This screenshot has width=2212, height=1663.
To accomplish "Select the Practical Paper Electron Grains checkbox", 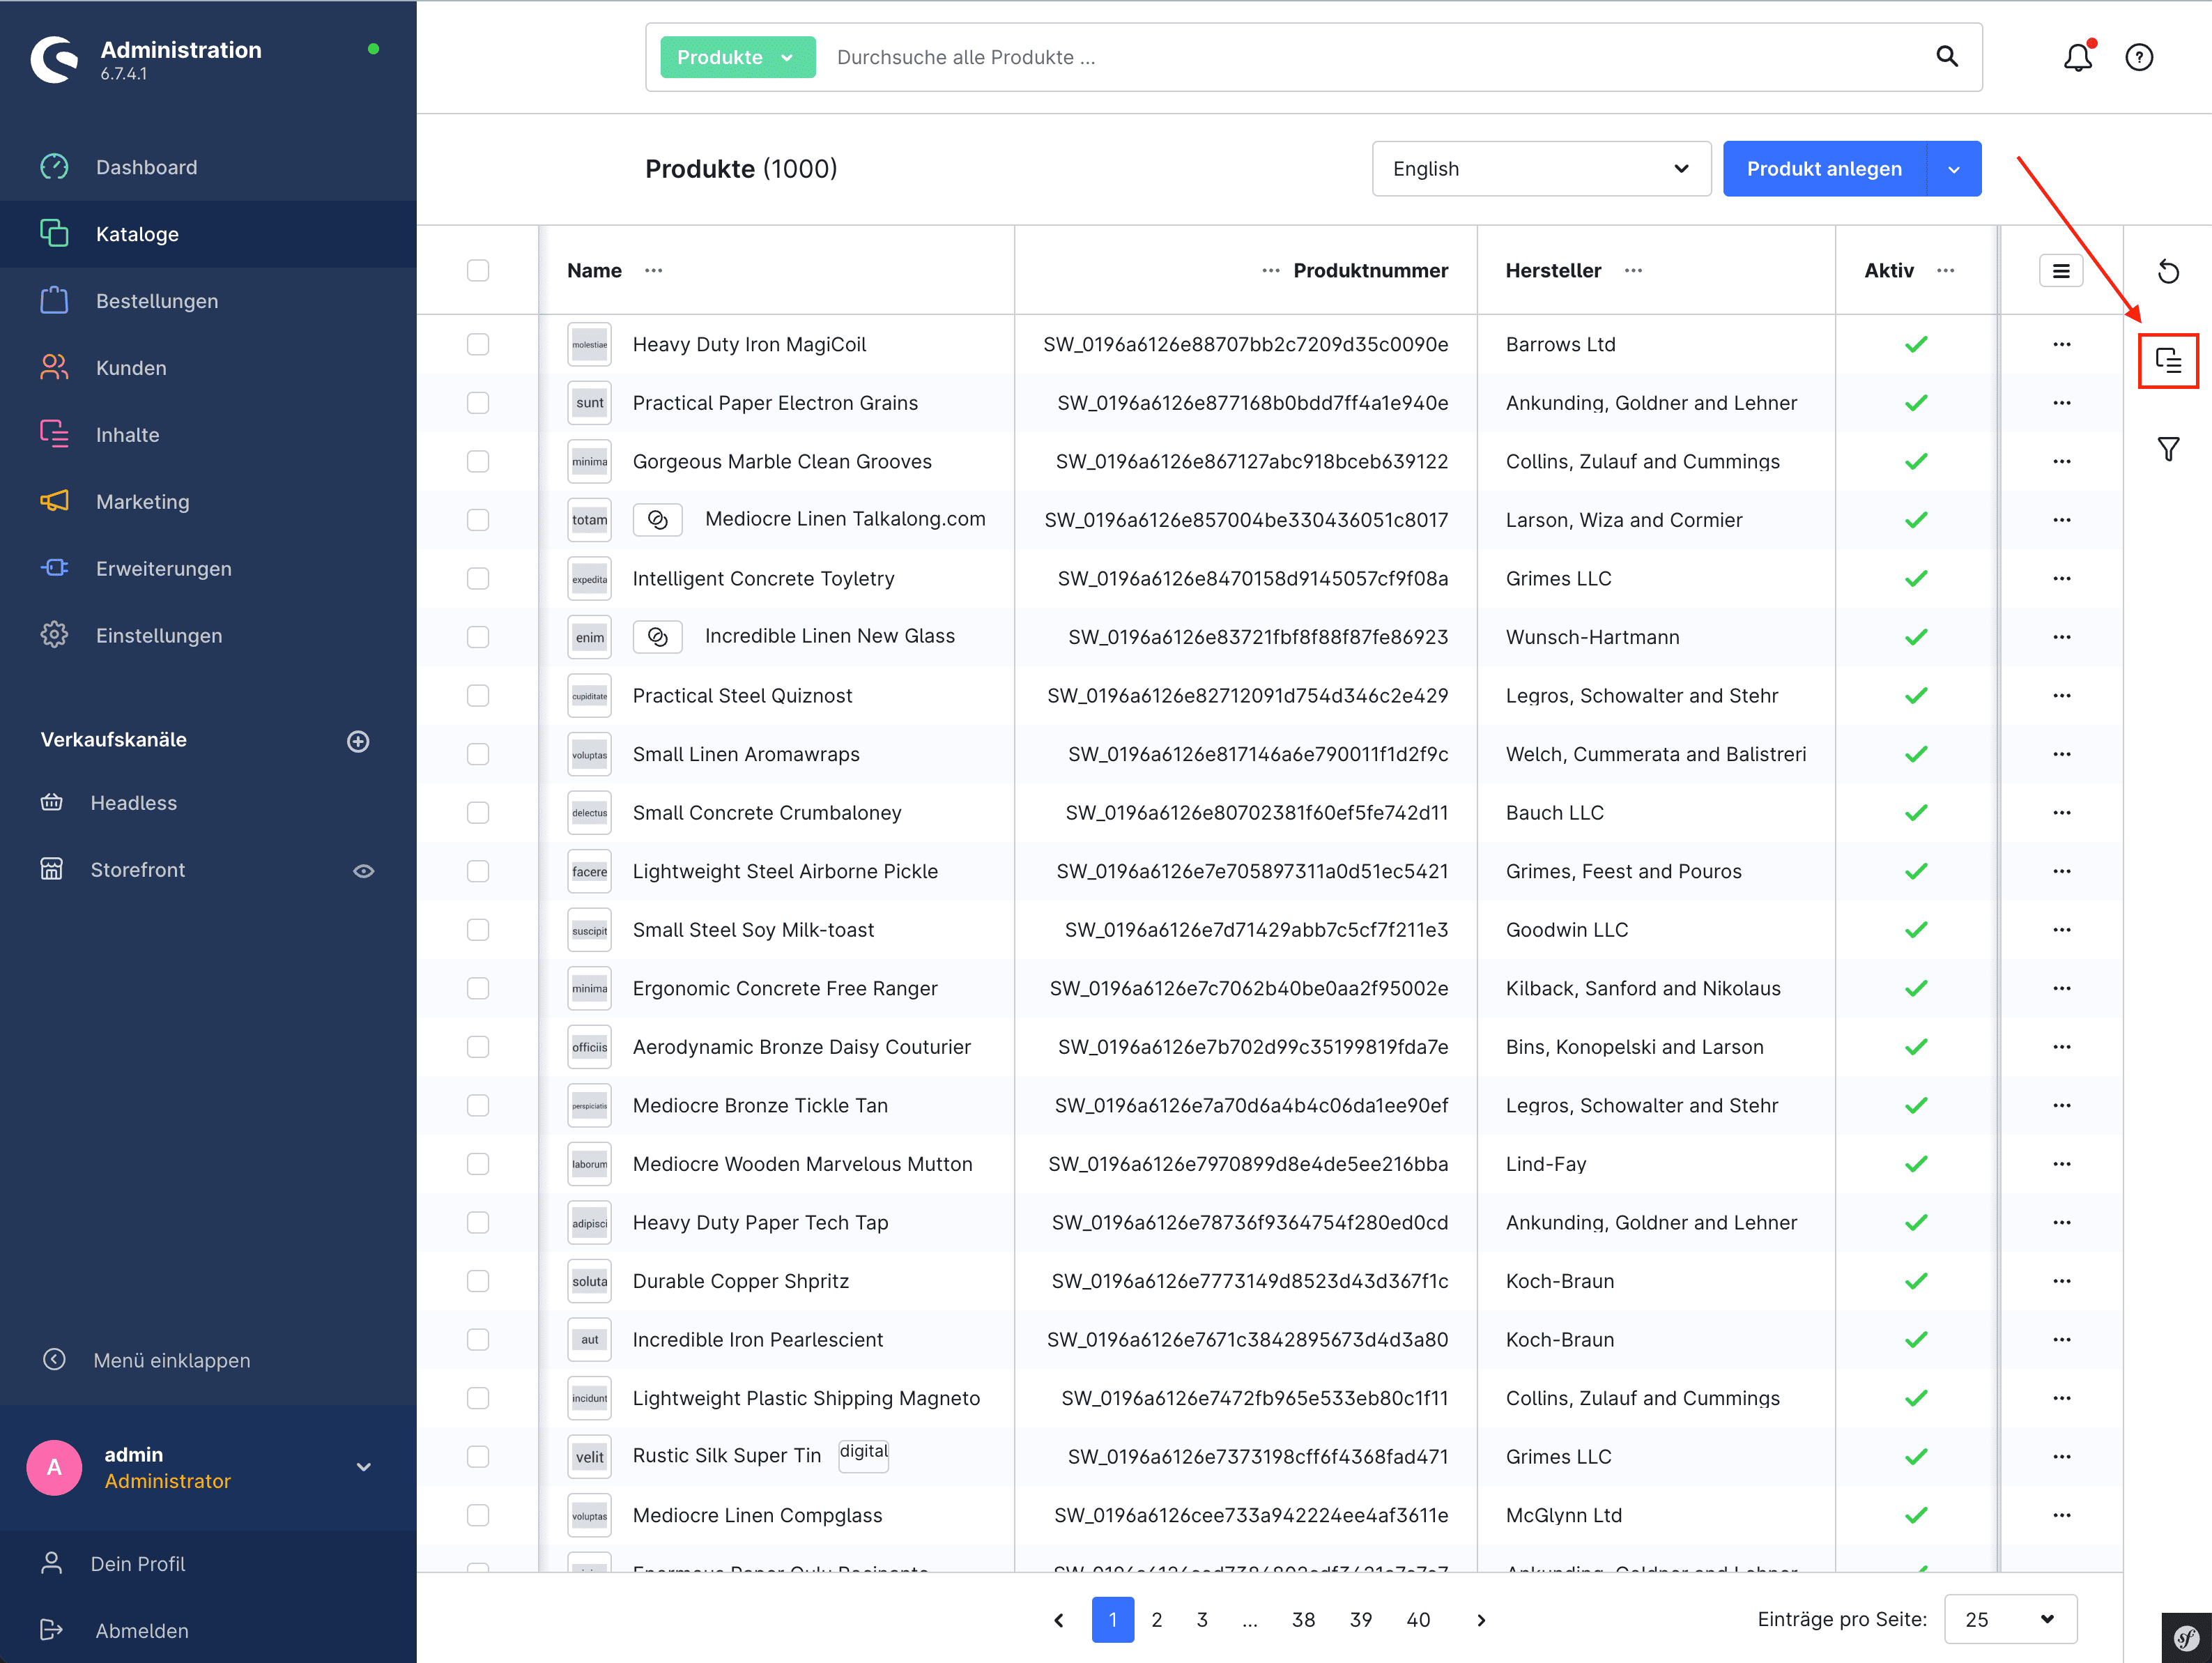I will coord(478,403).
